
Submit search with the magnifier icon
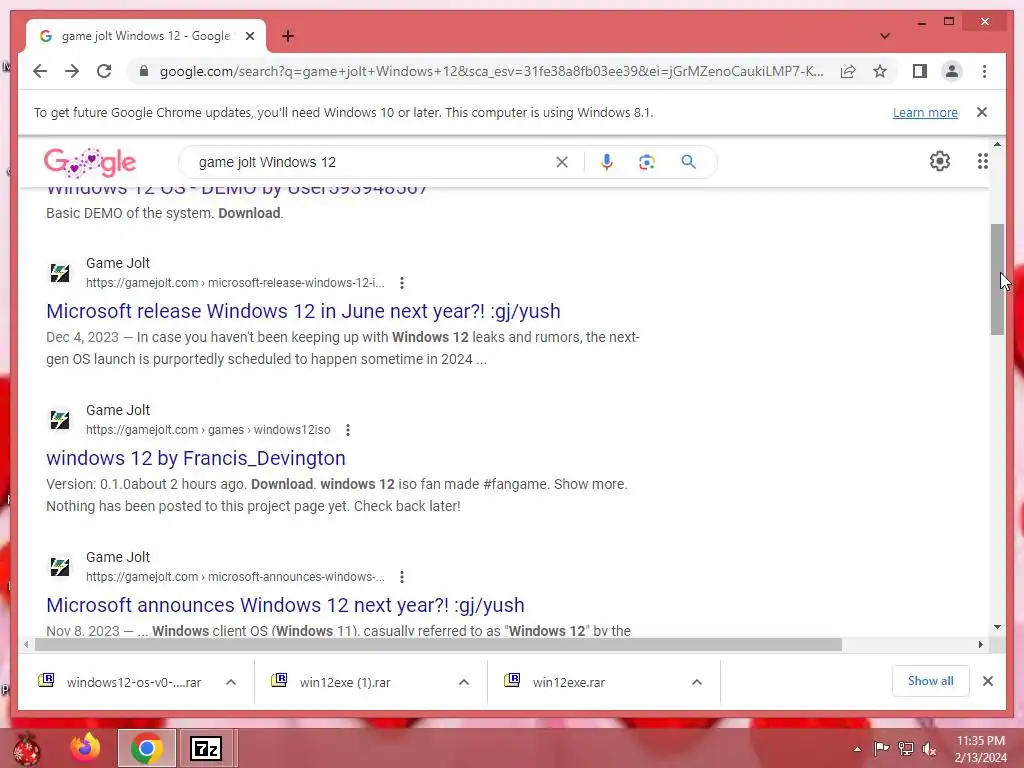688,162
